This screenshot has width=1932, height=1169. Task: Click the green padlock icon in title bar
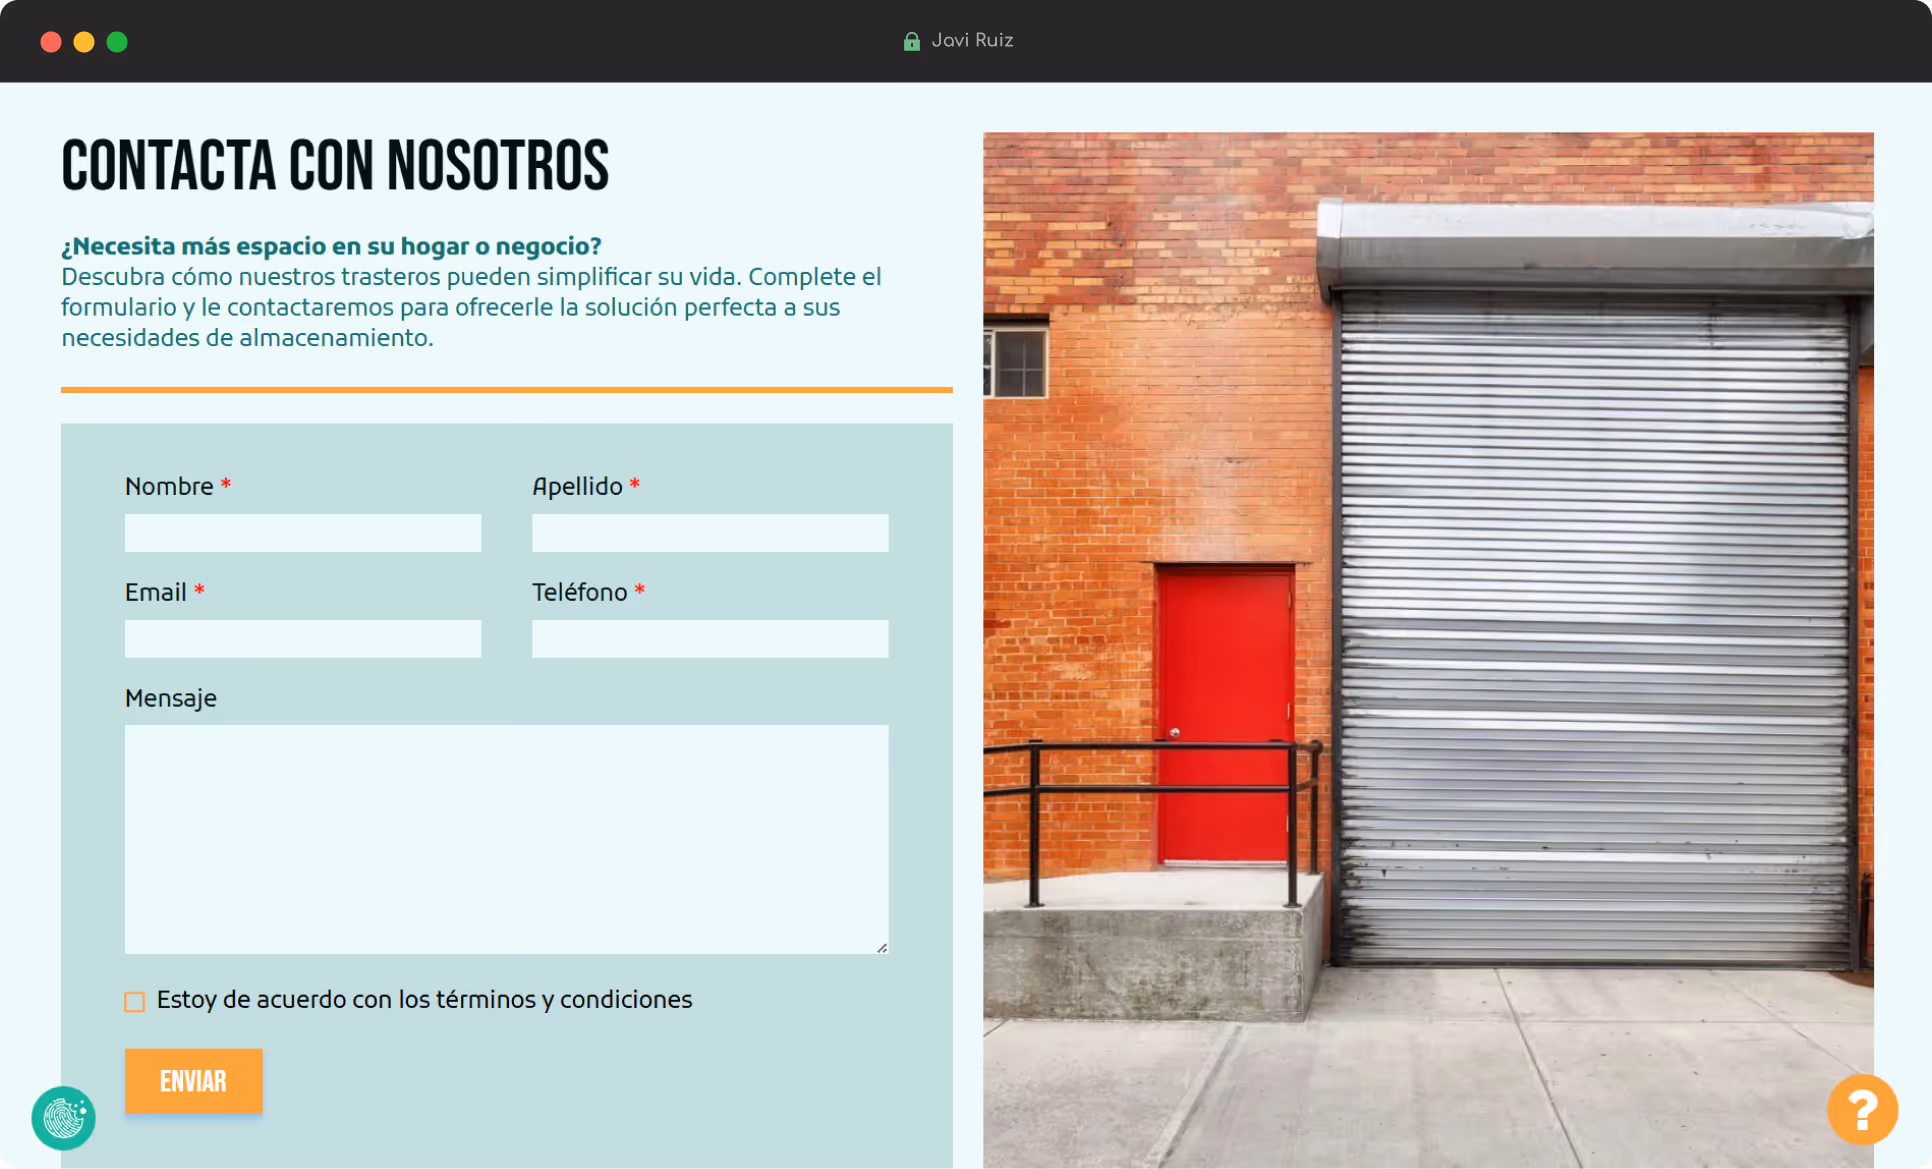pyautogui.click(x=911, y=41)
